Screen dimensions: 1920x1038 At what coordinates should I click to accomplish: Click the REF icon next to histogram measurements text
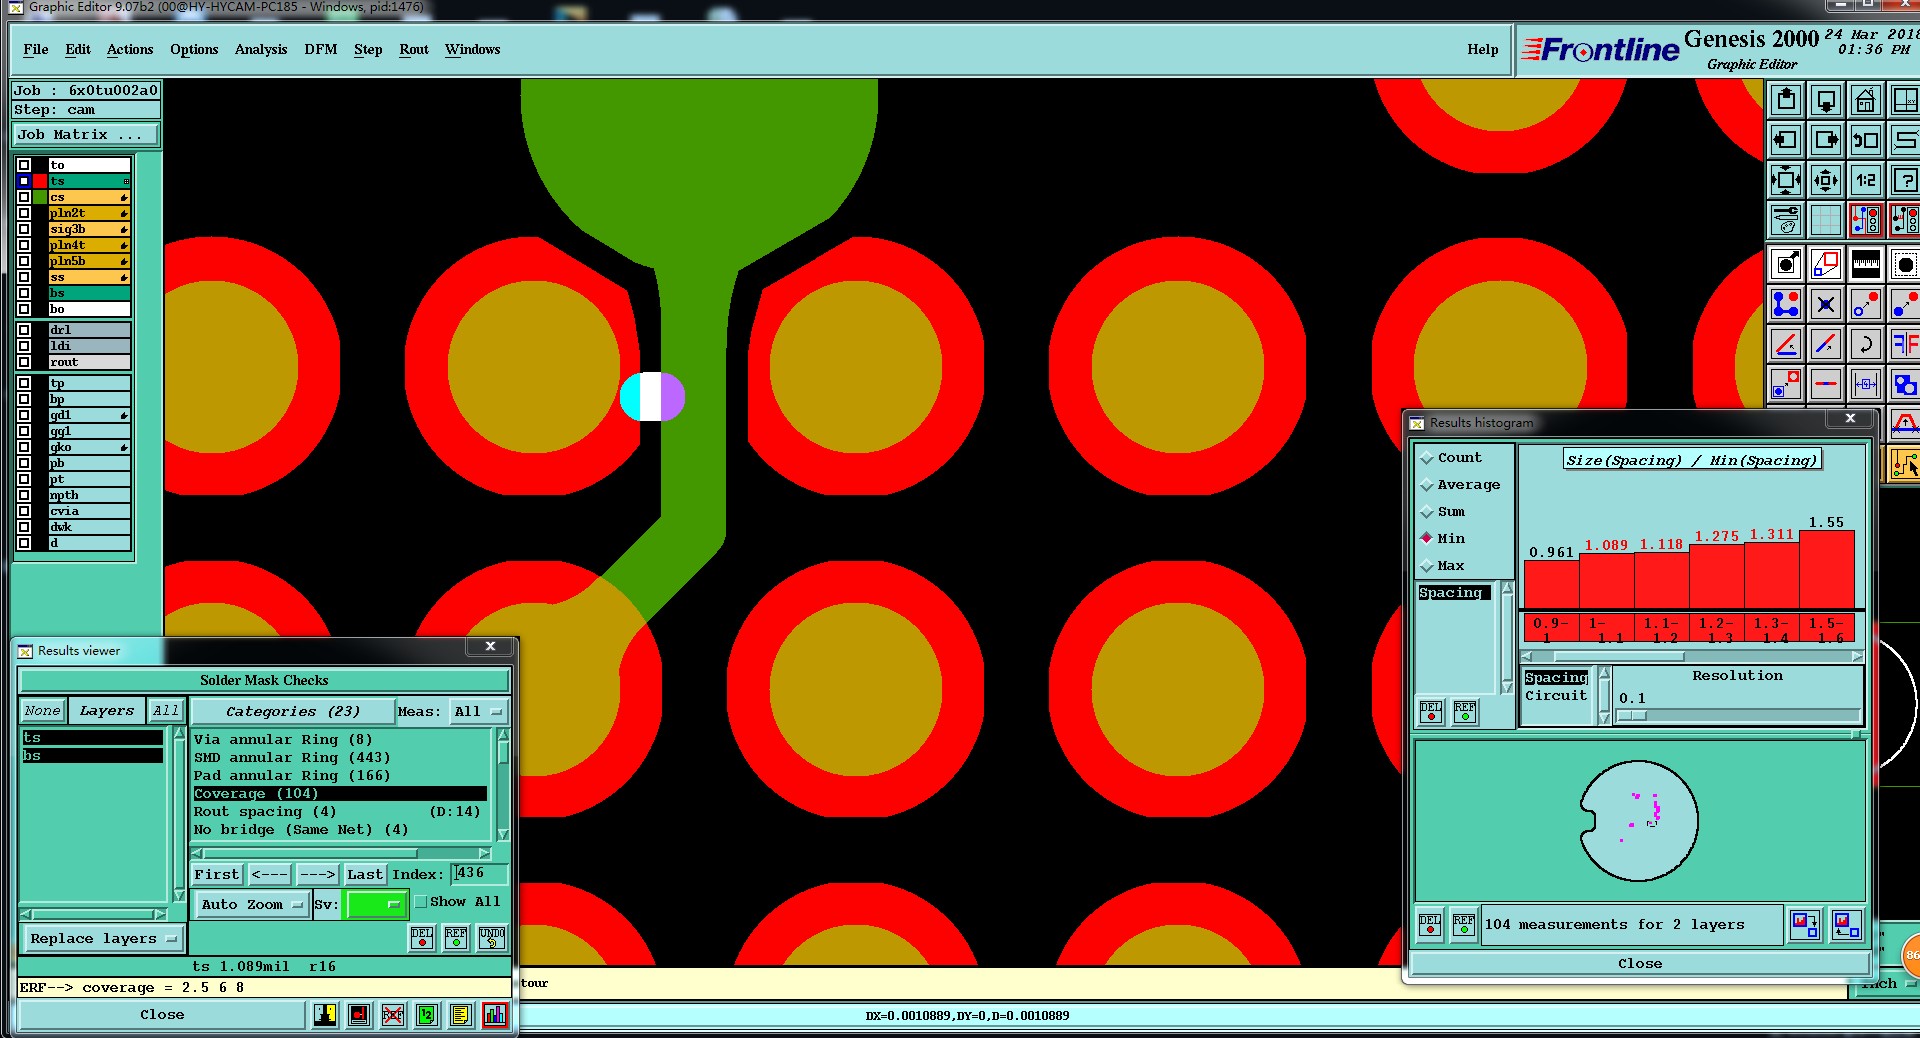click(x=1464, y=925)
